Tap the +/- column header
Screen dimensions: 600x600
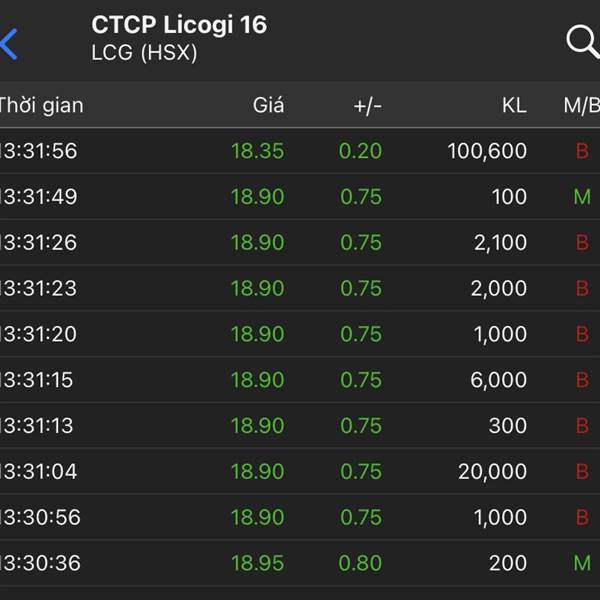(x=367, y=105)
